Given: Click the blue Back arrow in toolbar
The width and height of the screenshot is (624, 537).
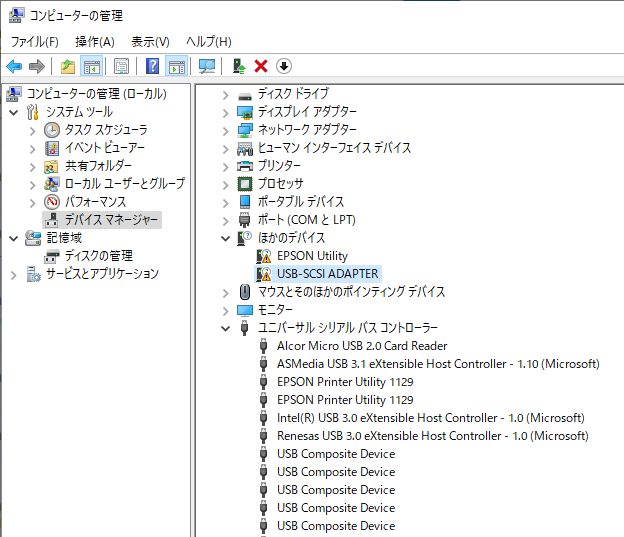Looking at the screenshot, I should 14,66.
